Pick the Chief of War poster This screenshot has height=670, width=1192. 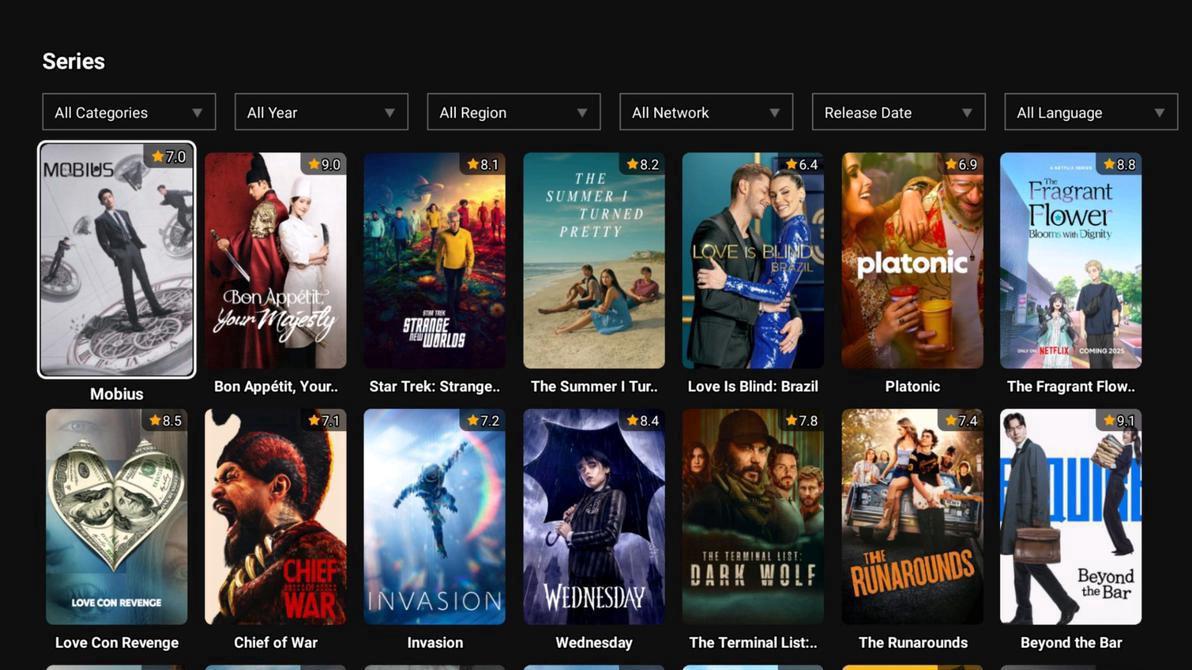click(x=275, y=516)
